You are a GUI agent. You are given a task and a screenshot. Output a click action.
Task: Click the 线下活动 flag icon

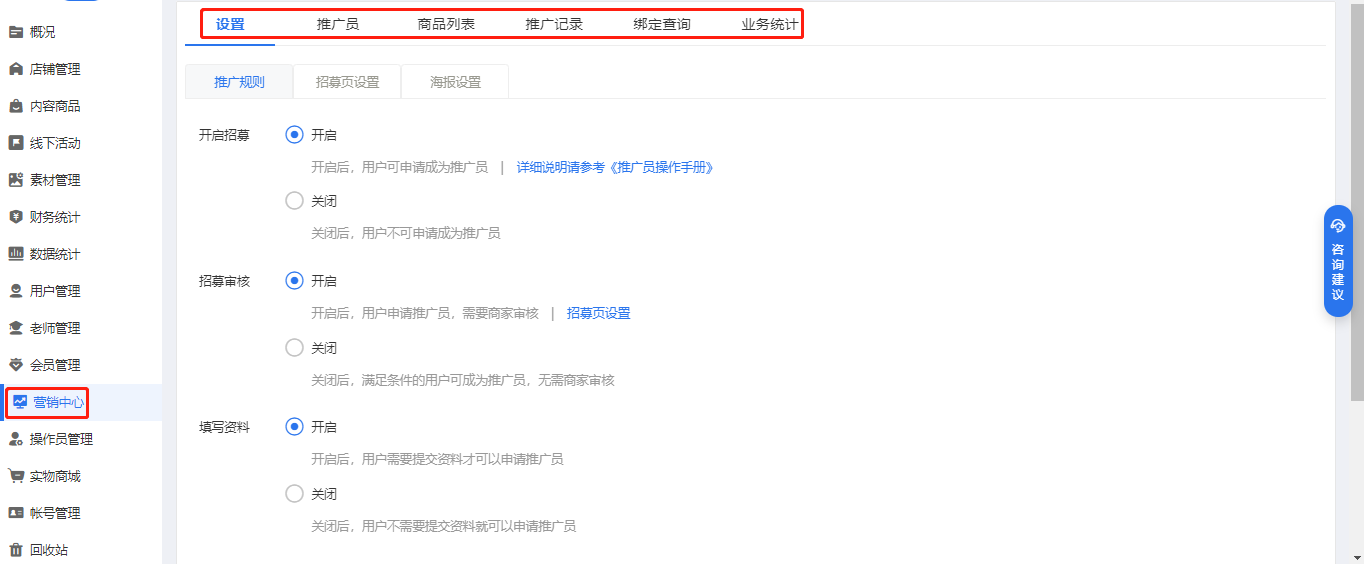click(16, 143)
